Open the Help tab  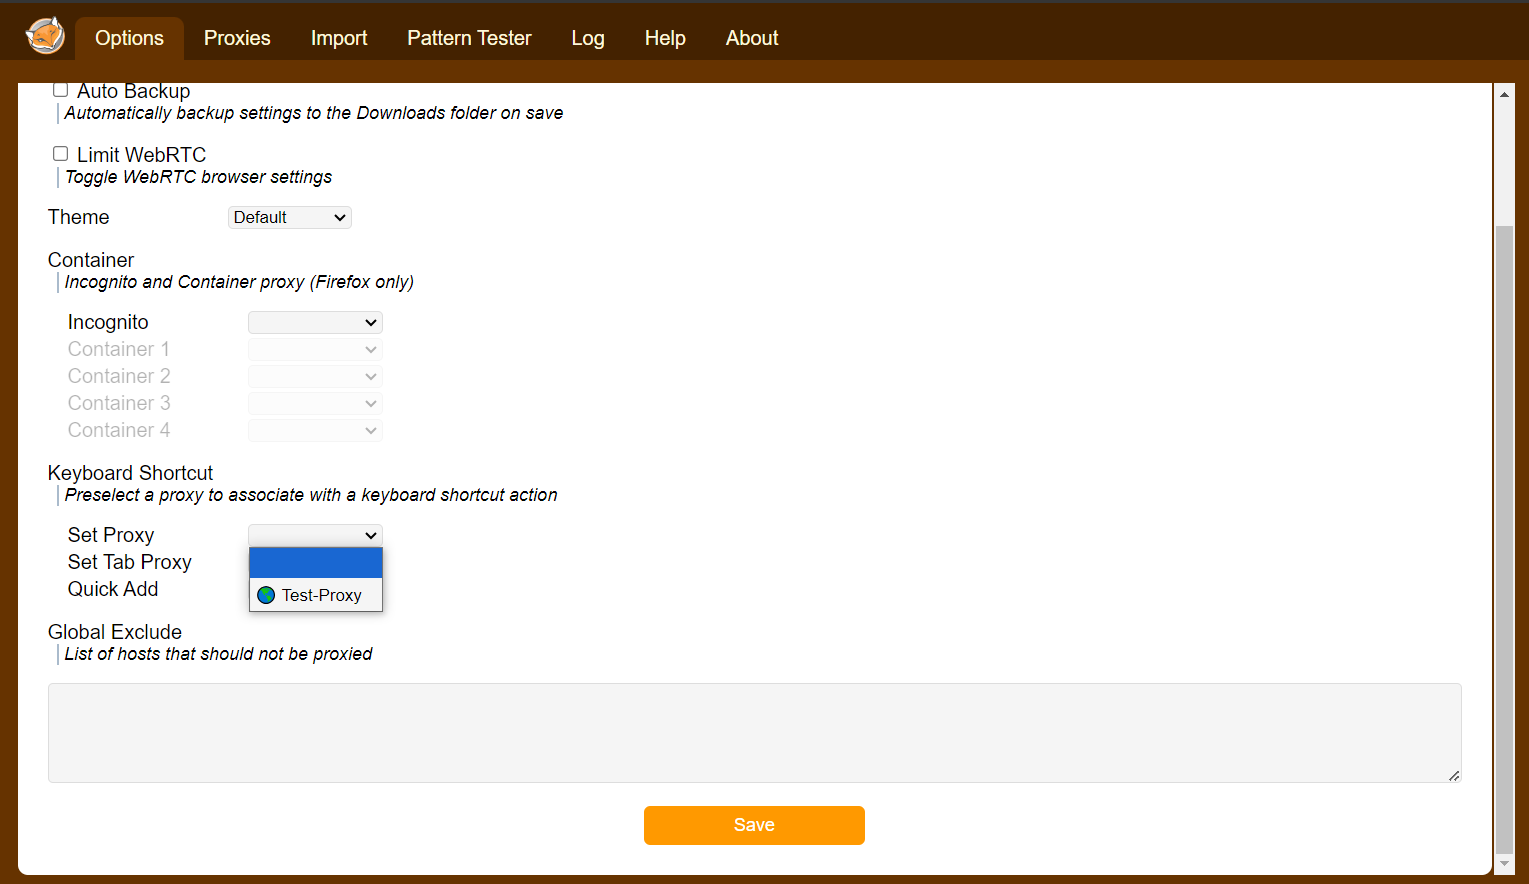tap(665, 38)
